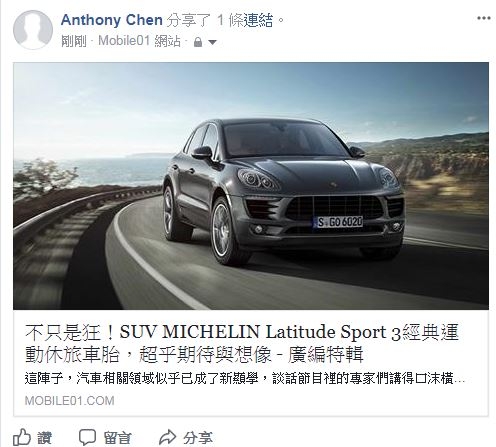Expand the privacy audience dropdown arrow

[x=212, y=42]
